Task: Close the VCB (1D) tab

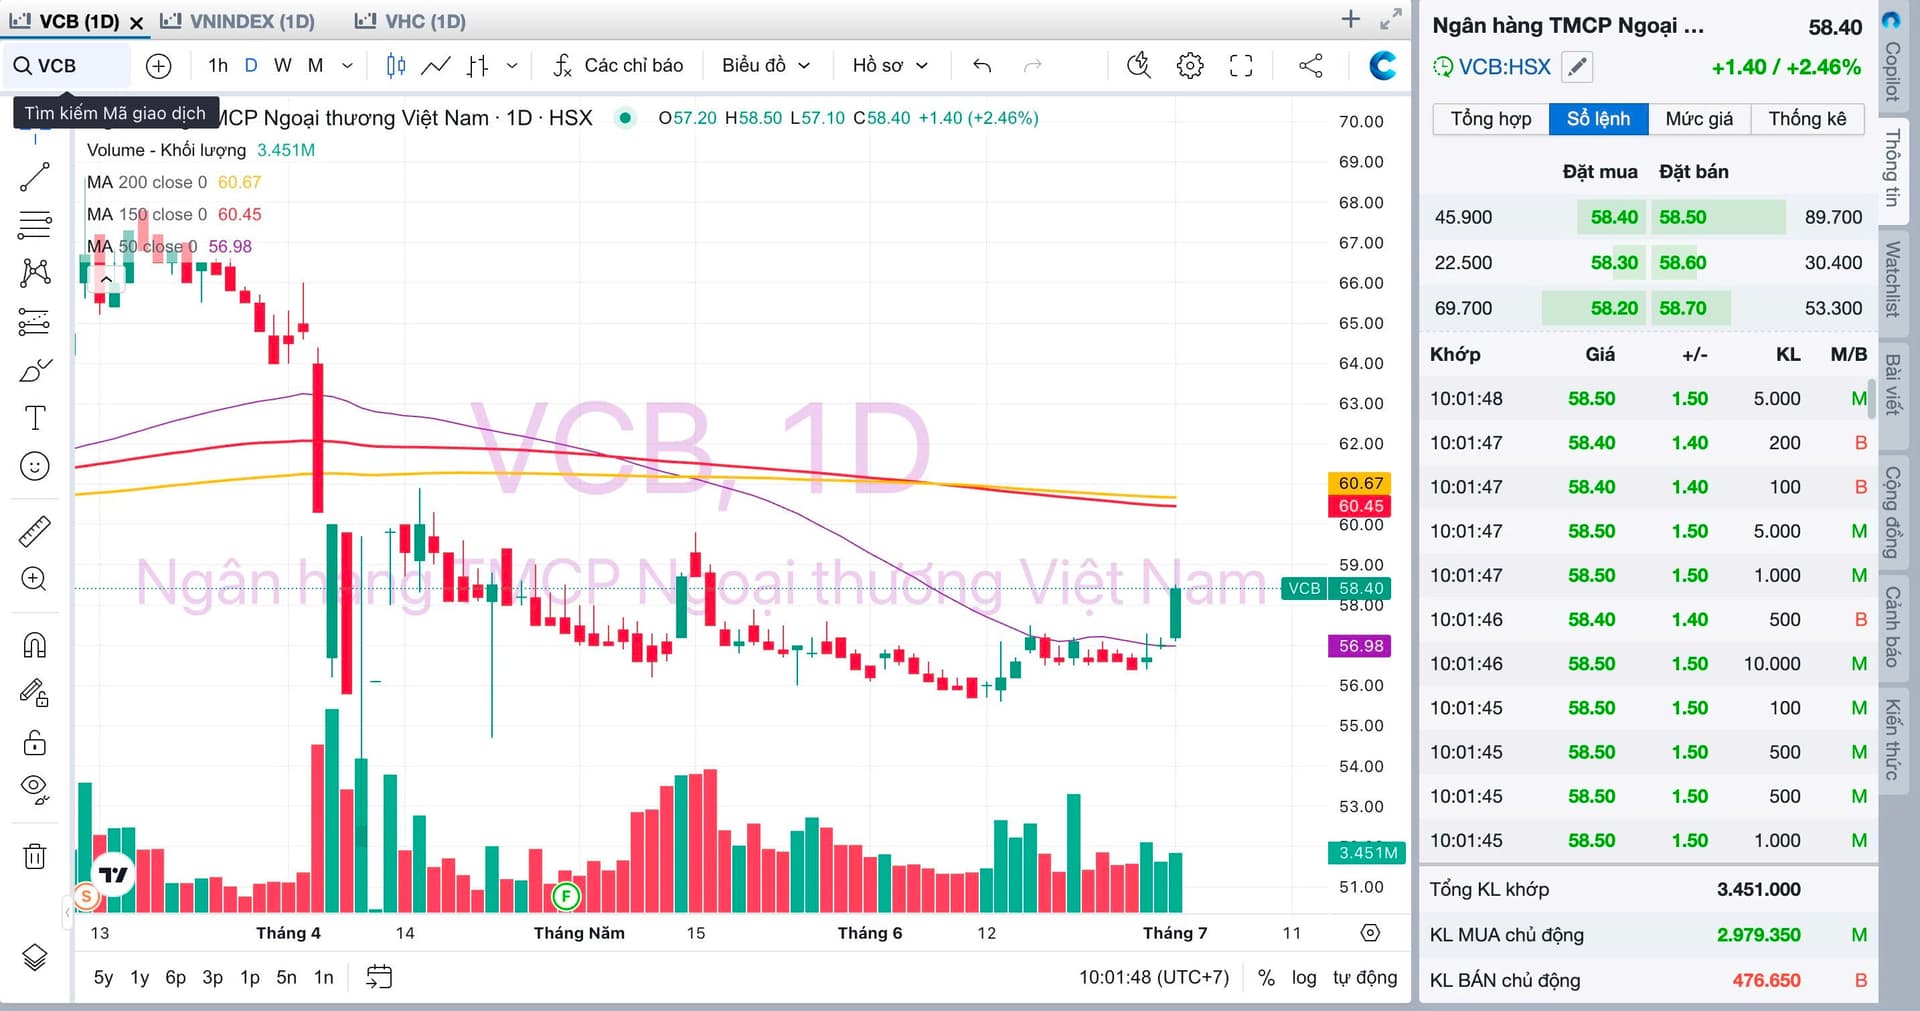Action: [x=137, y=22]
